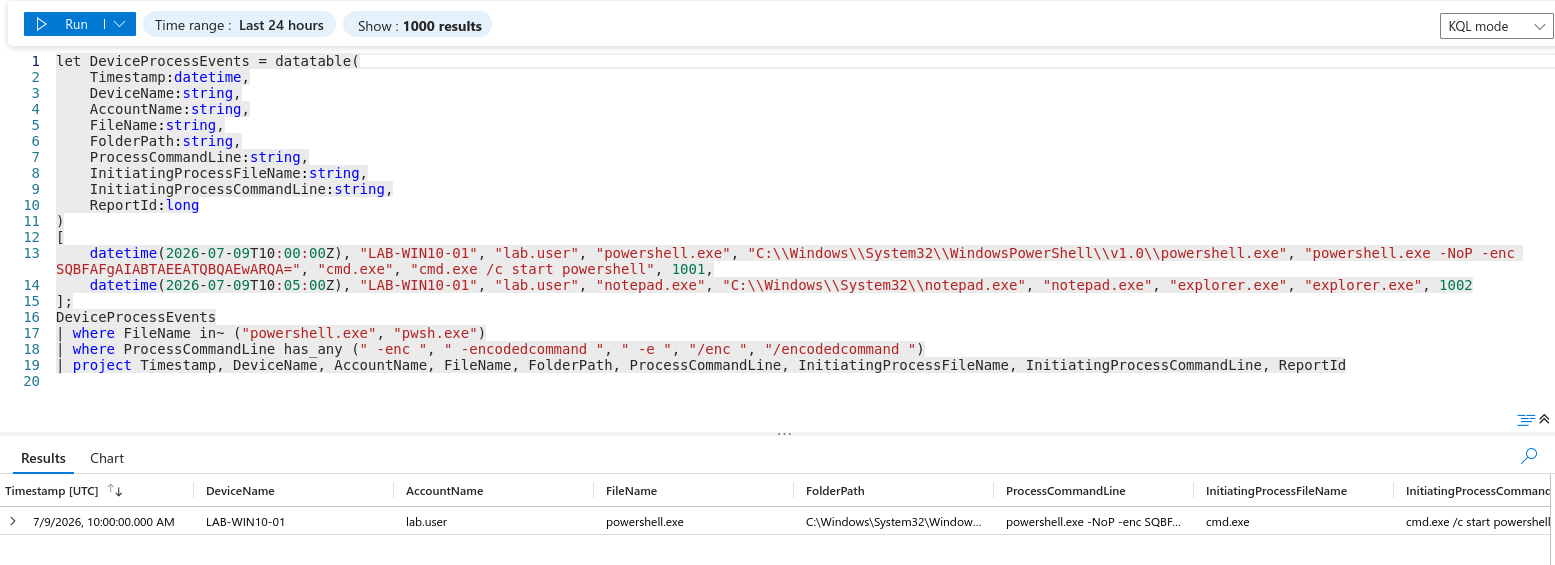Select the lab.user result cell

(x=426, y=522)
